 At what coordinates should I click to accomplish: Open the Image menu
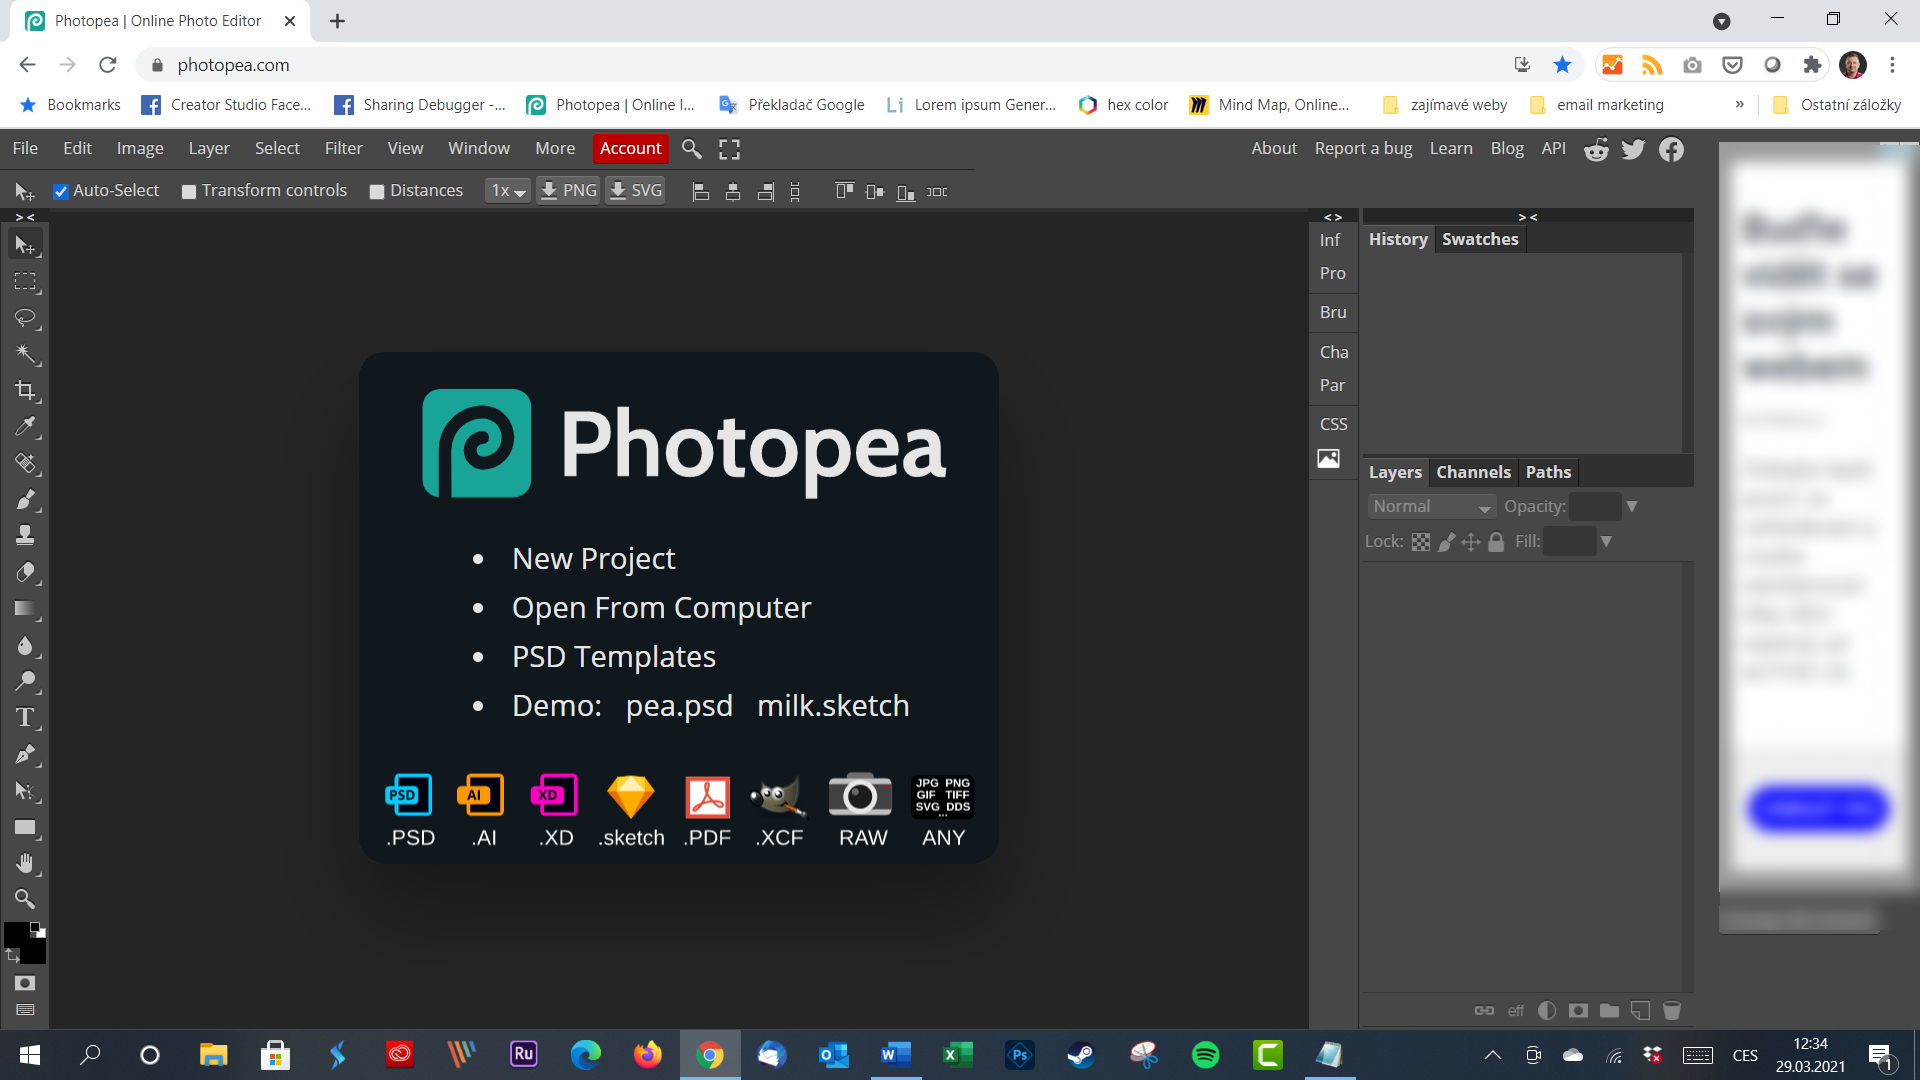pyautogui.click(x=140, y=148)
